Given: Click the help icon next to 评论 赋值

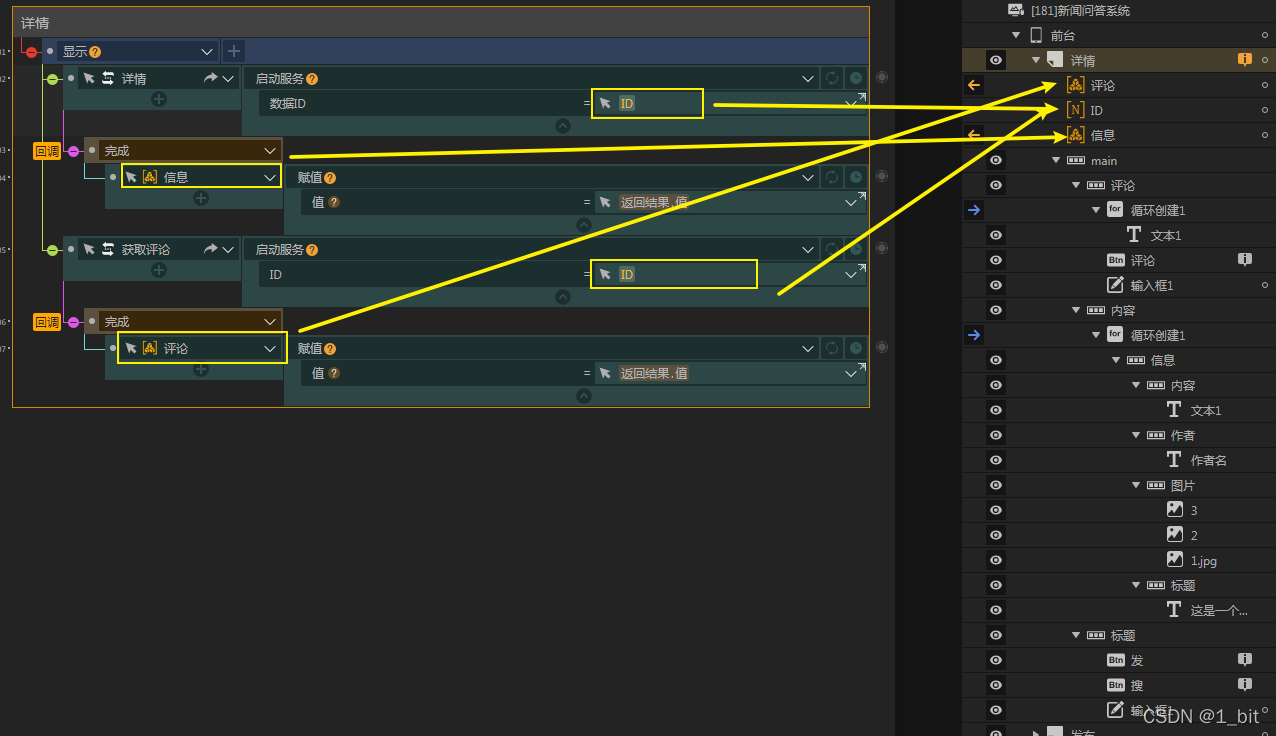Looking at the screenshot, I should click(330, 349).
